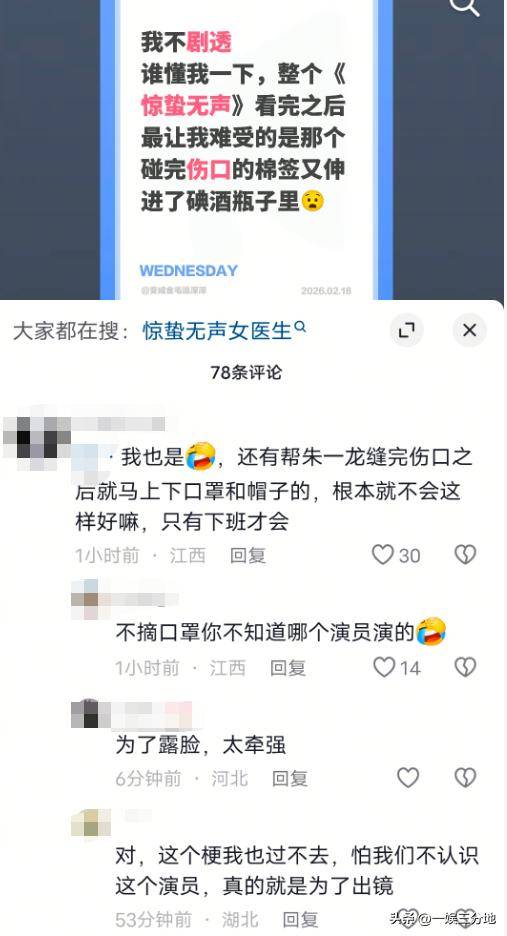
Task: Reply to the first comment from 江西
Action: point(248,555)
